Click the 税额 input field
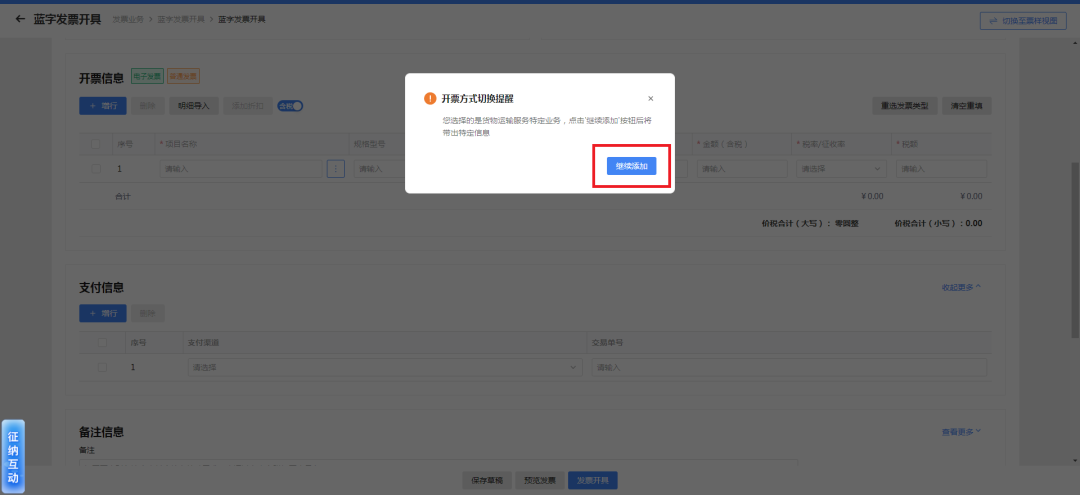The image size is (1080, 496). 941,169
